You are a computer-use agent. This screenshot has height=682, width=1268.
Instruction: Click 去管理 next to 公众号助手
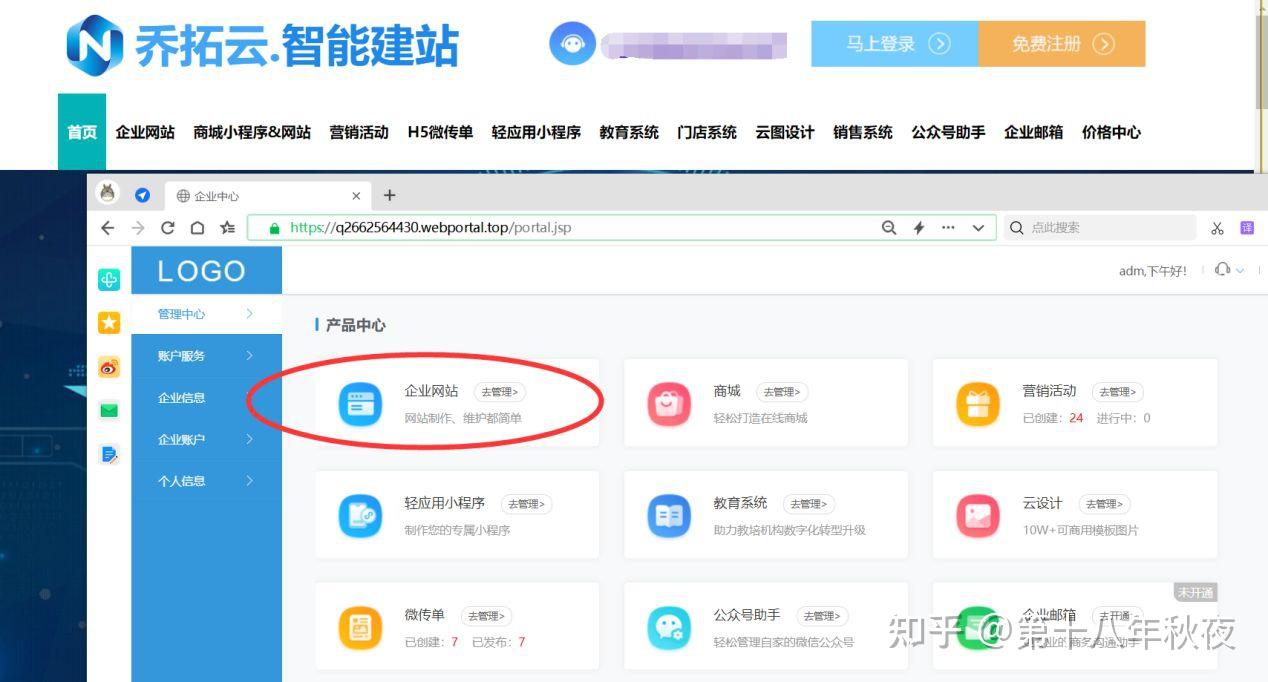click(822, 616)
